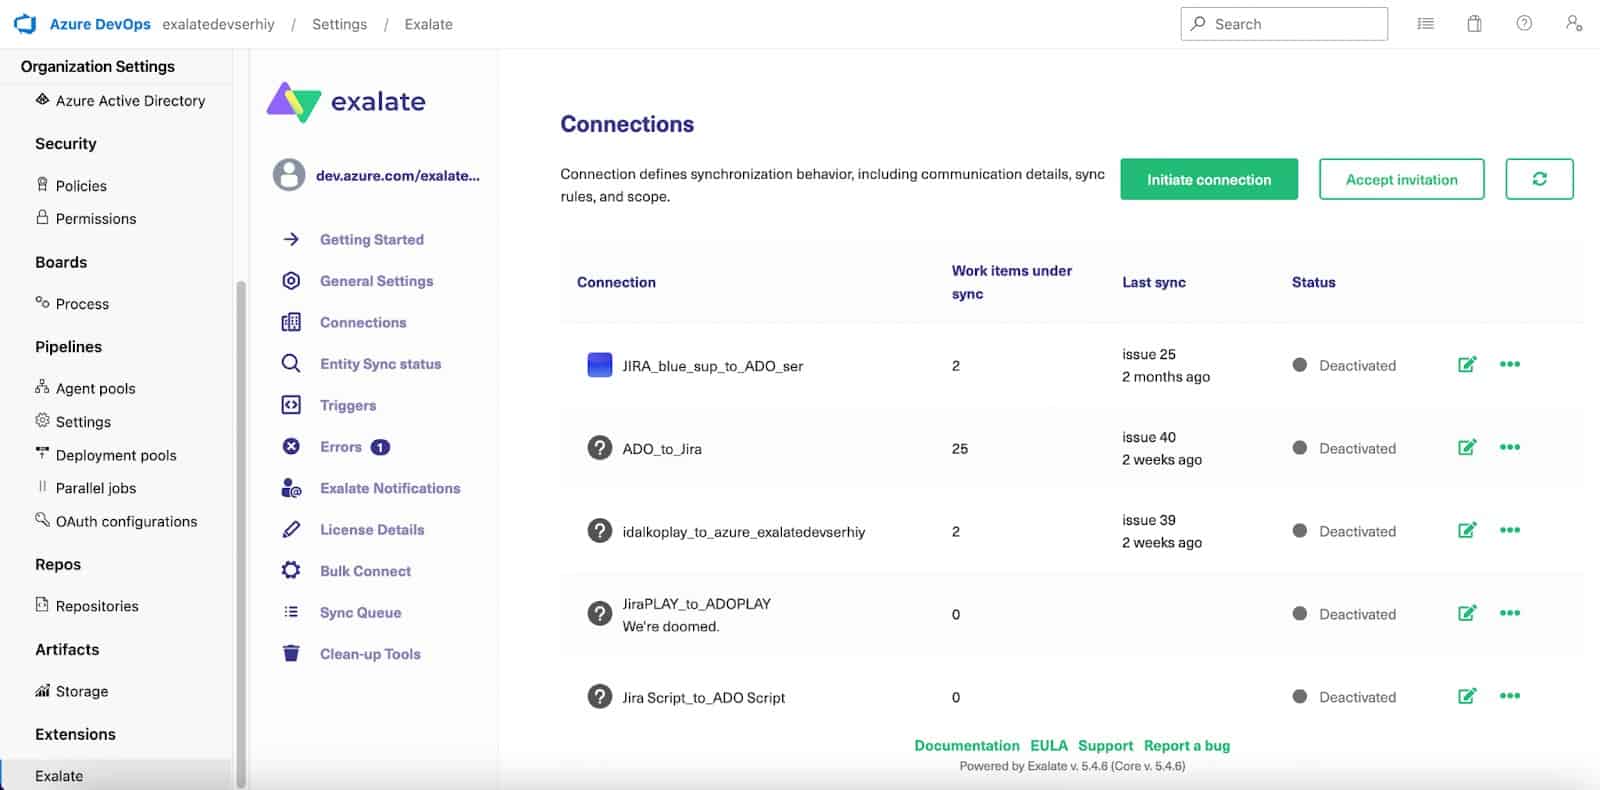Click Accept invitation button
Screen dimensions: 1600x790
[x=1401, y=179]
